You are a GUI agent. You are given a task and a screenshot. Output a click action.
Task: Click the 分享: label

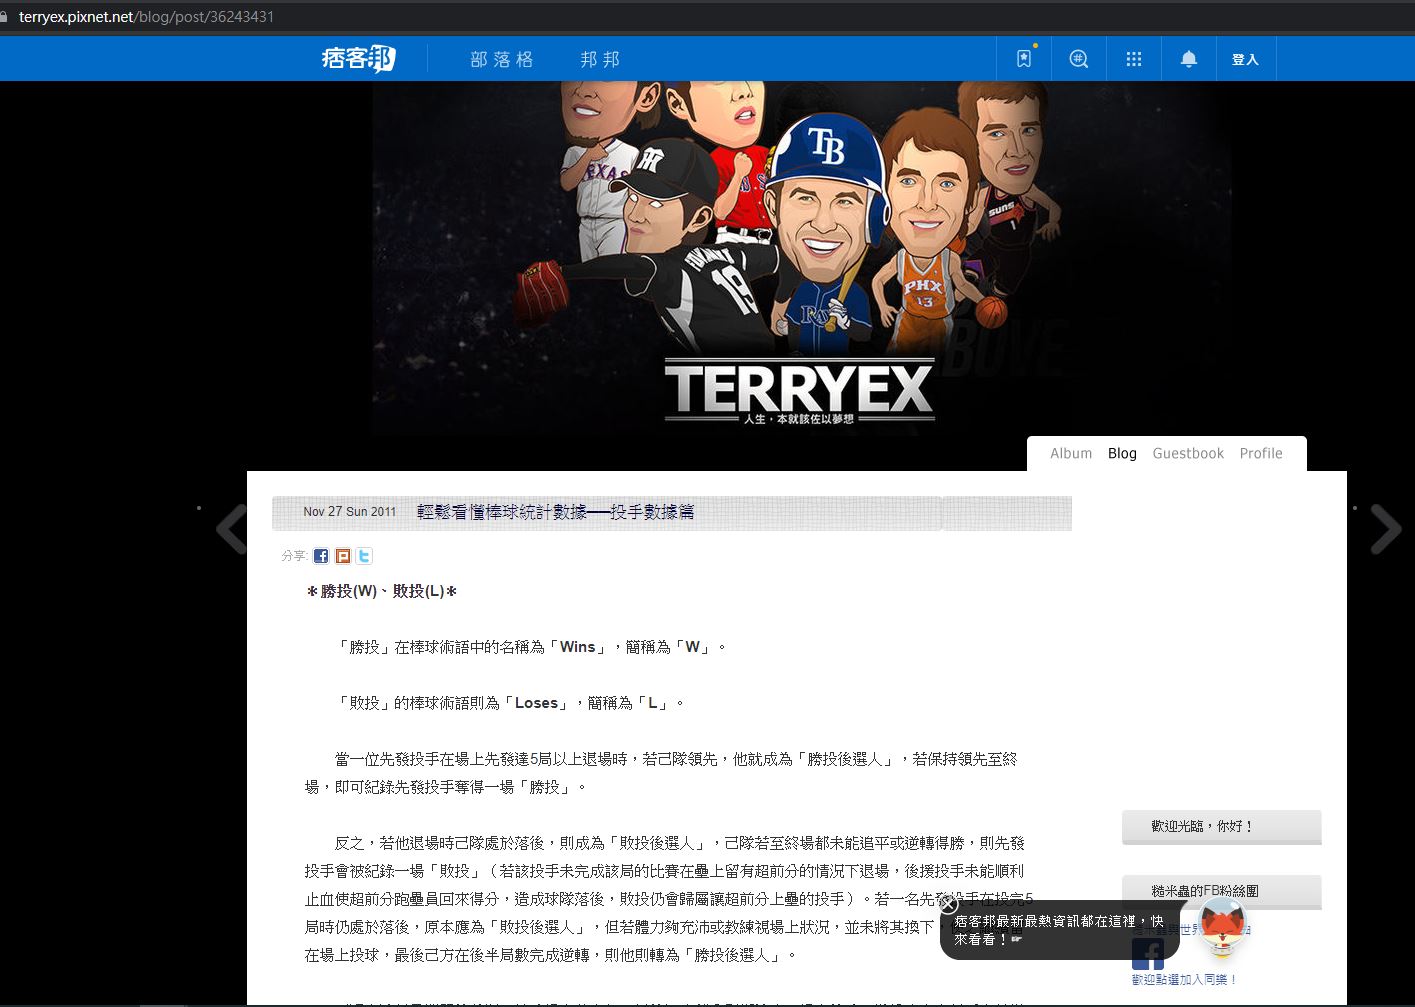pyautogui.click(x=294, y=556)
